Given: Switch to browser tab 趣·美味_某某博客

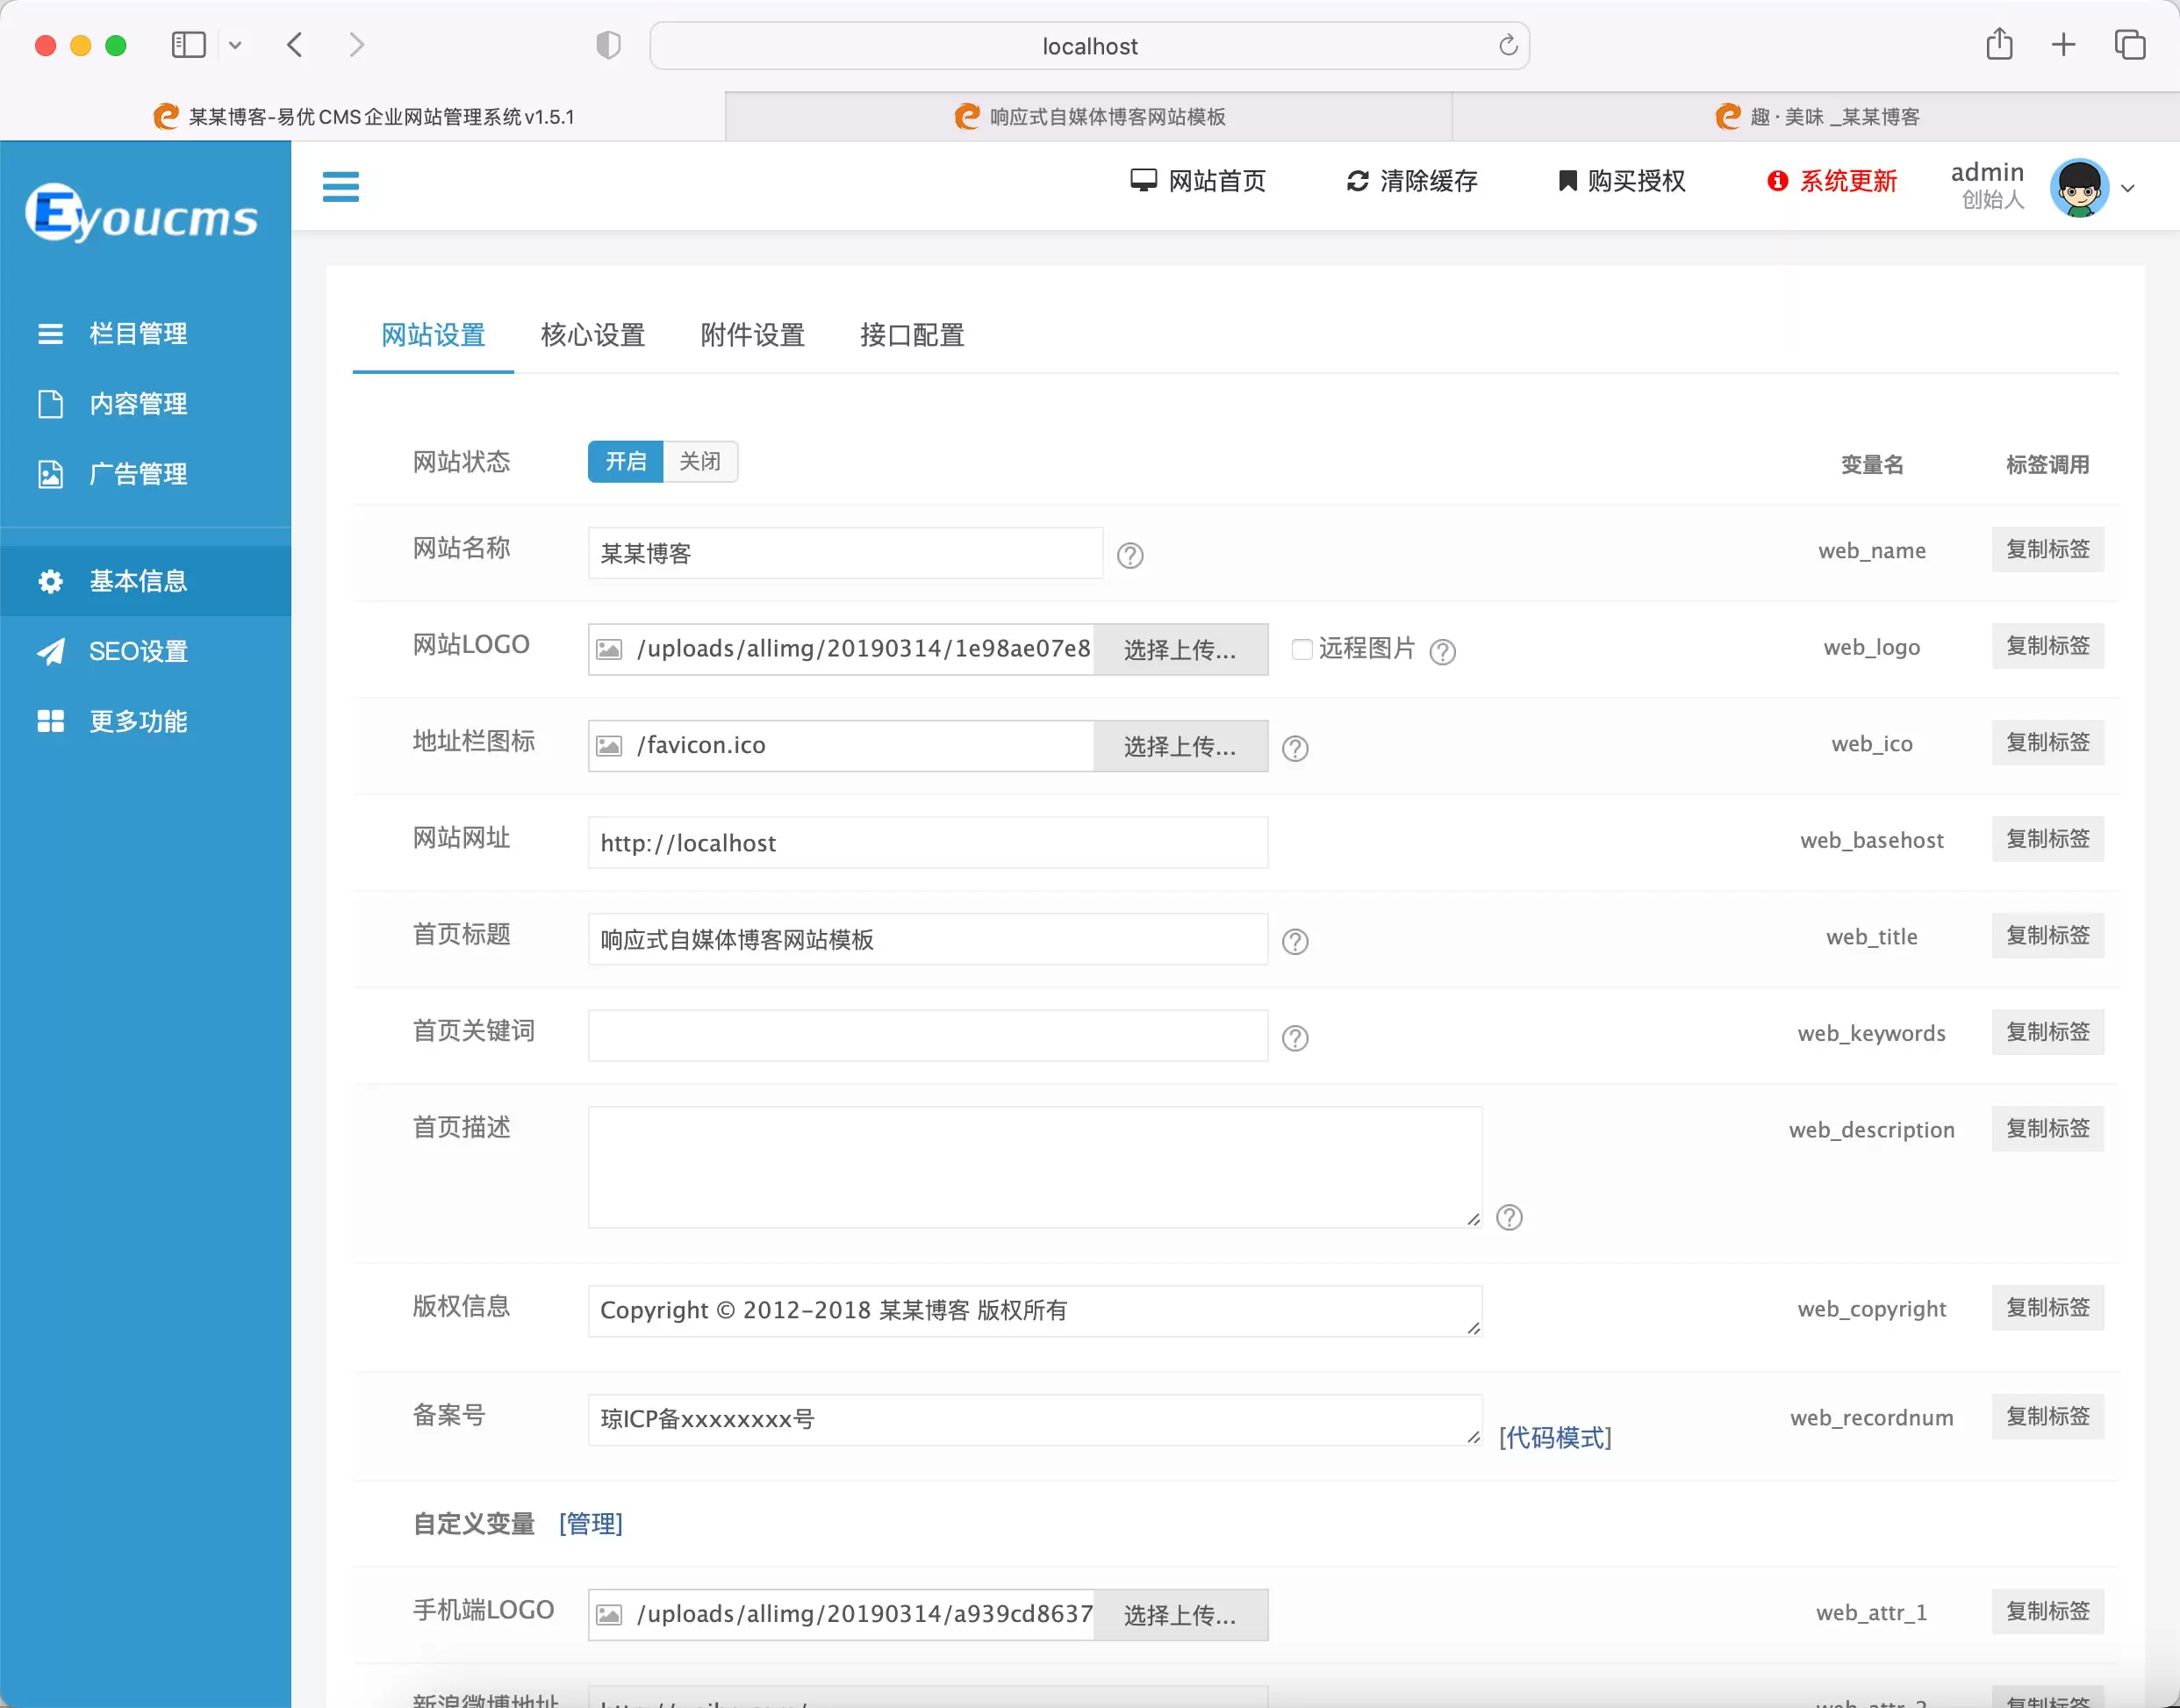Looking at the screenshot, I should (1816, 117).
